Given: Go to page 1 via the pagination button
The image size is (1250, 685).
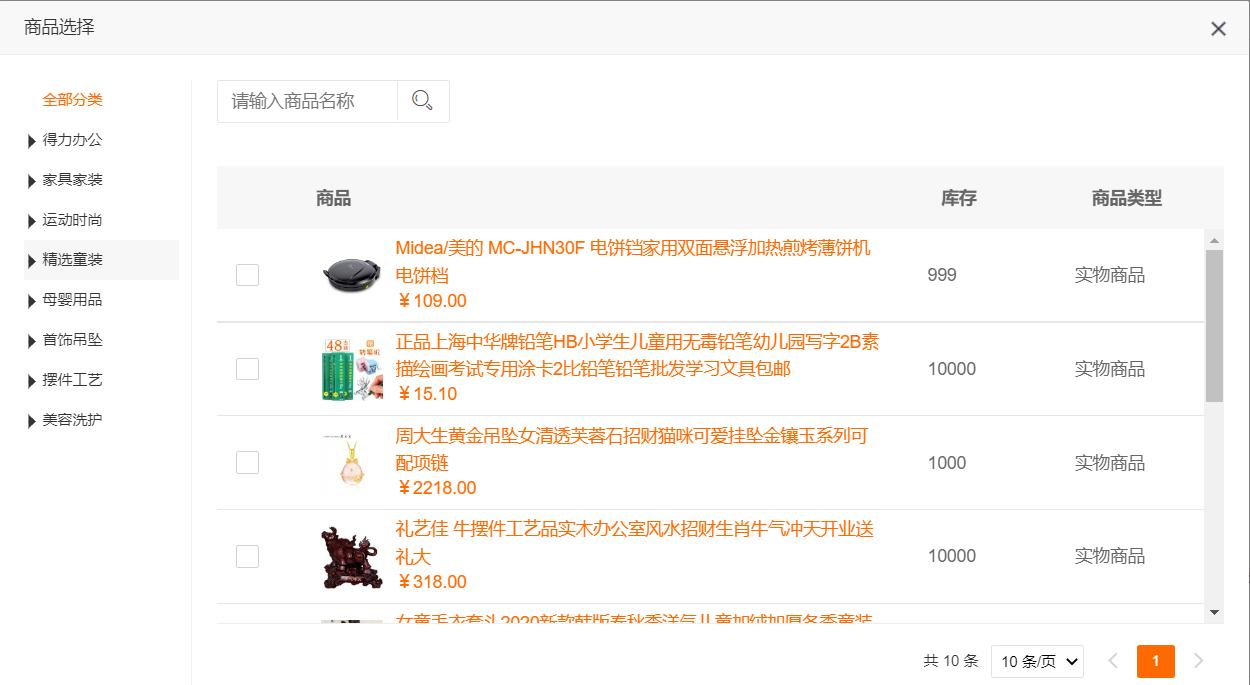Looking at the screenshot, I should pos(1155,661).
